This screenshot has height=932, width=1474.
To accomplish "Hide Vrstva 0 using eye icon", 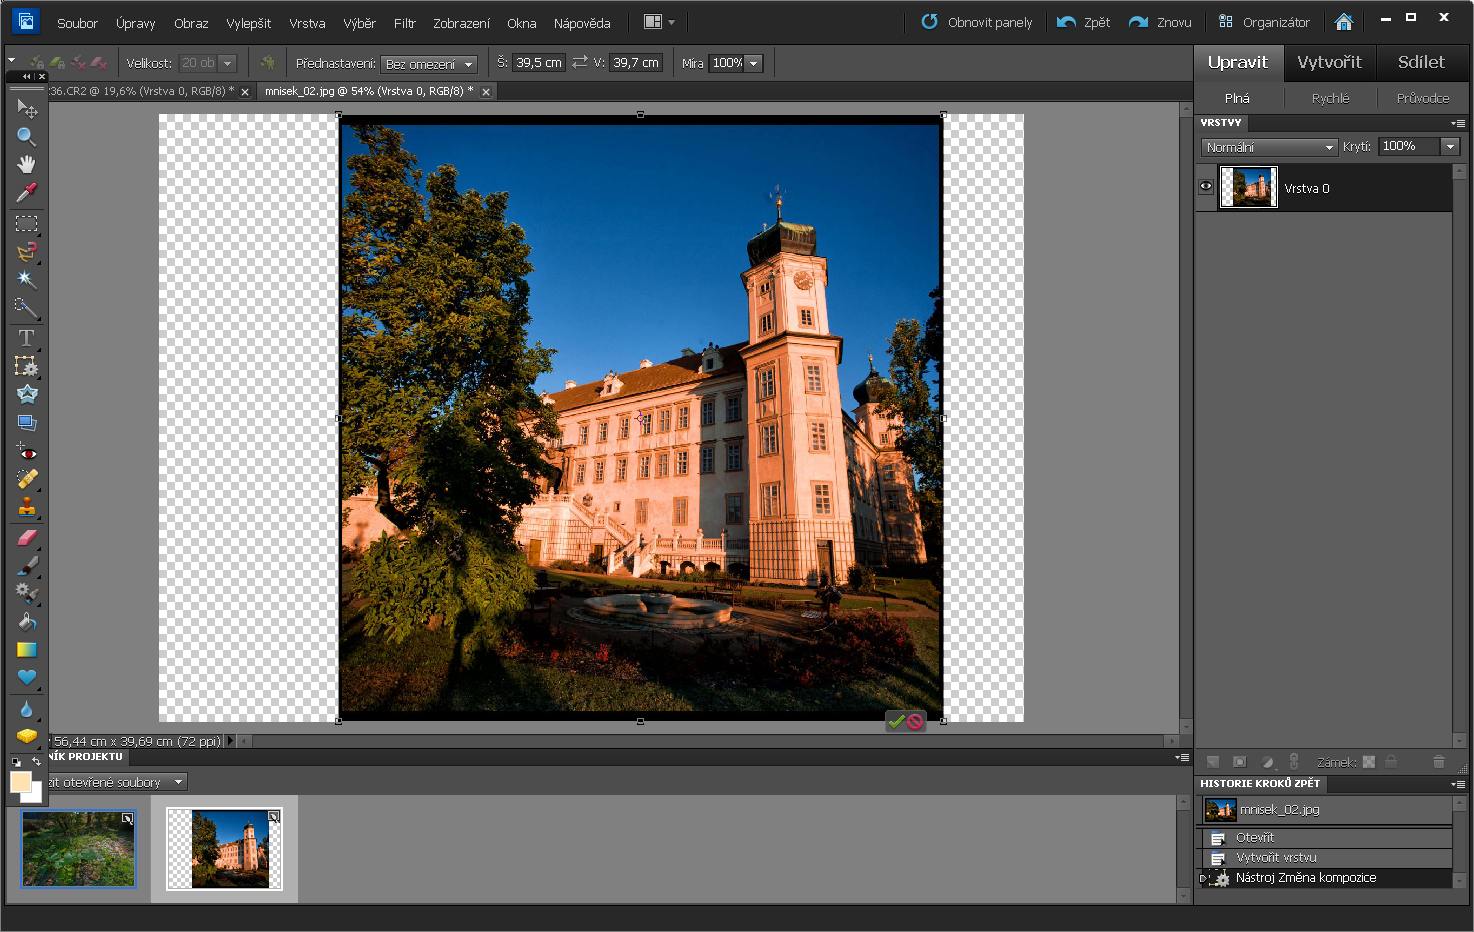I will click(1206, 187).
